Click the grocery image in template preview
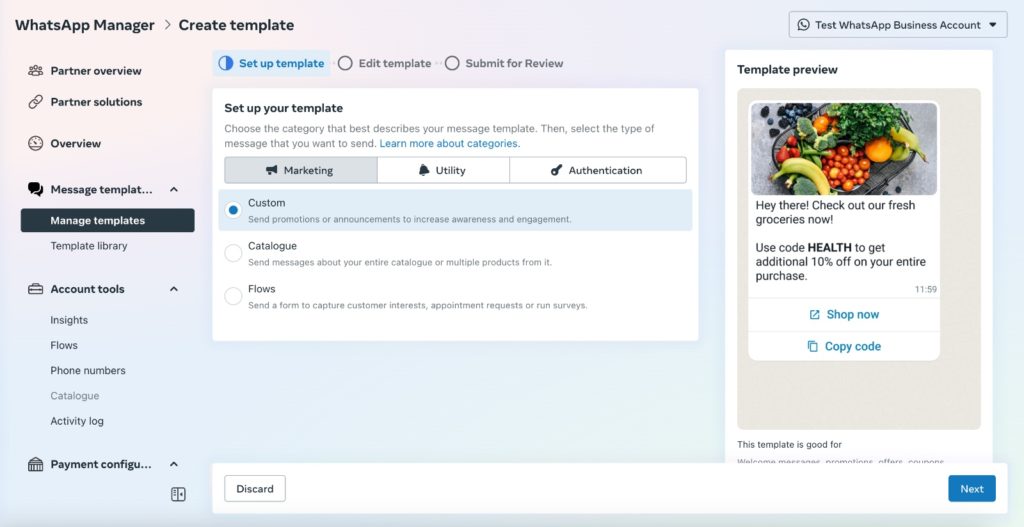 pyautogui.click(x=844, y=149)
